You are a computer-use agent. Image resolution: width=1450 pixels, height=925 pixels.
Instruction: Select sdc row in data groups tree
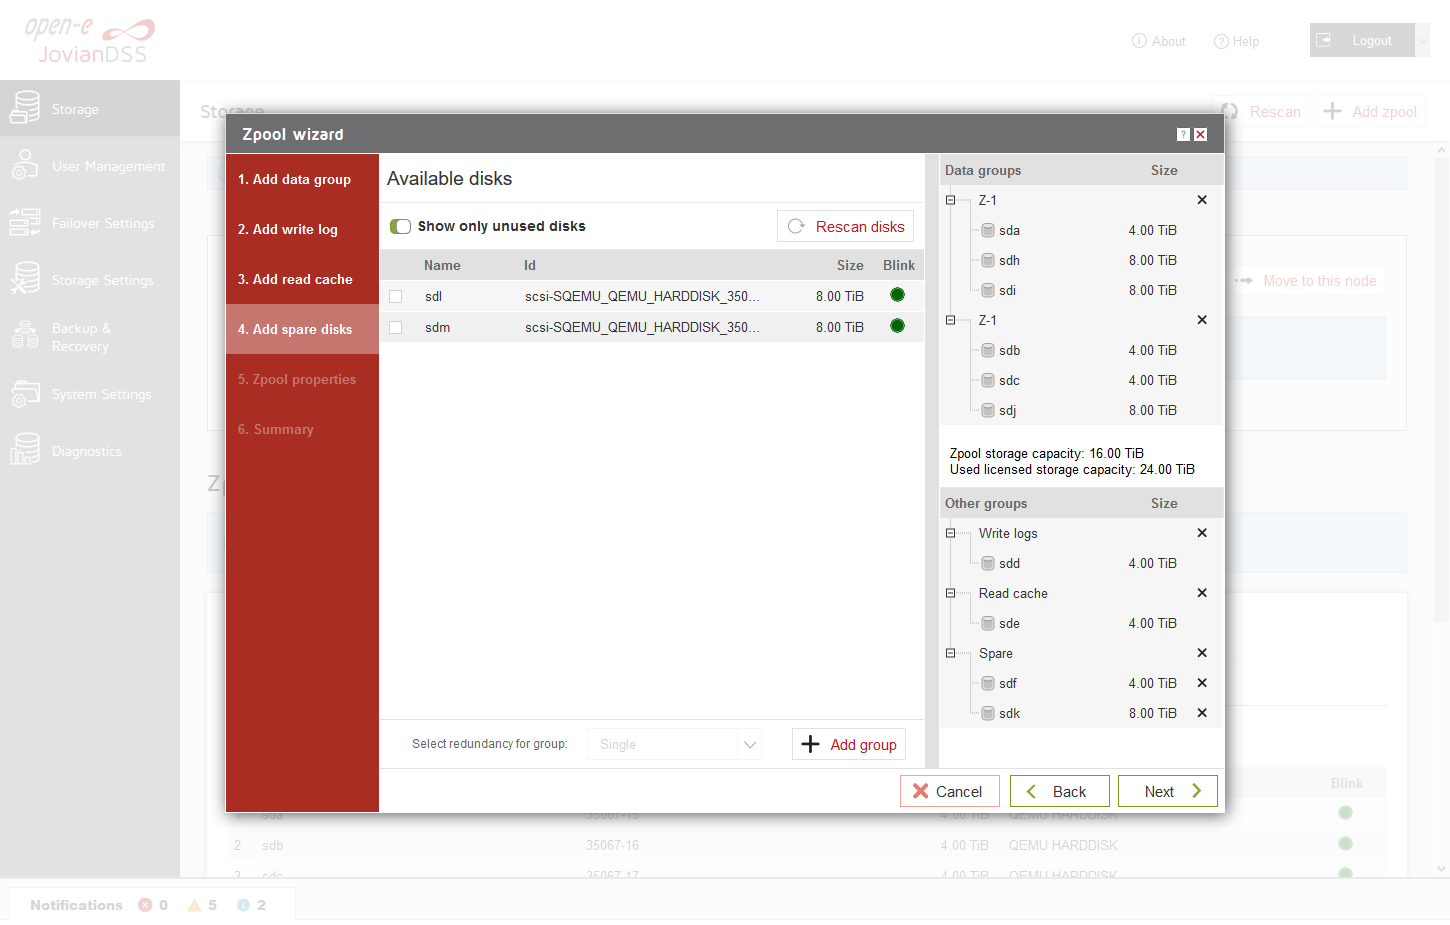pos(1082,380)
